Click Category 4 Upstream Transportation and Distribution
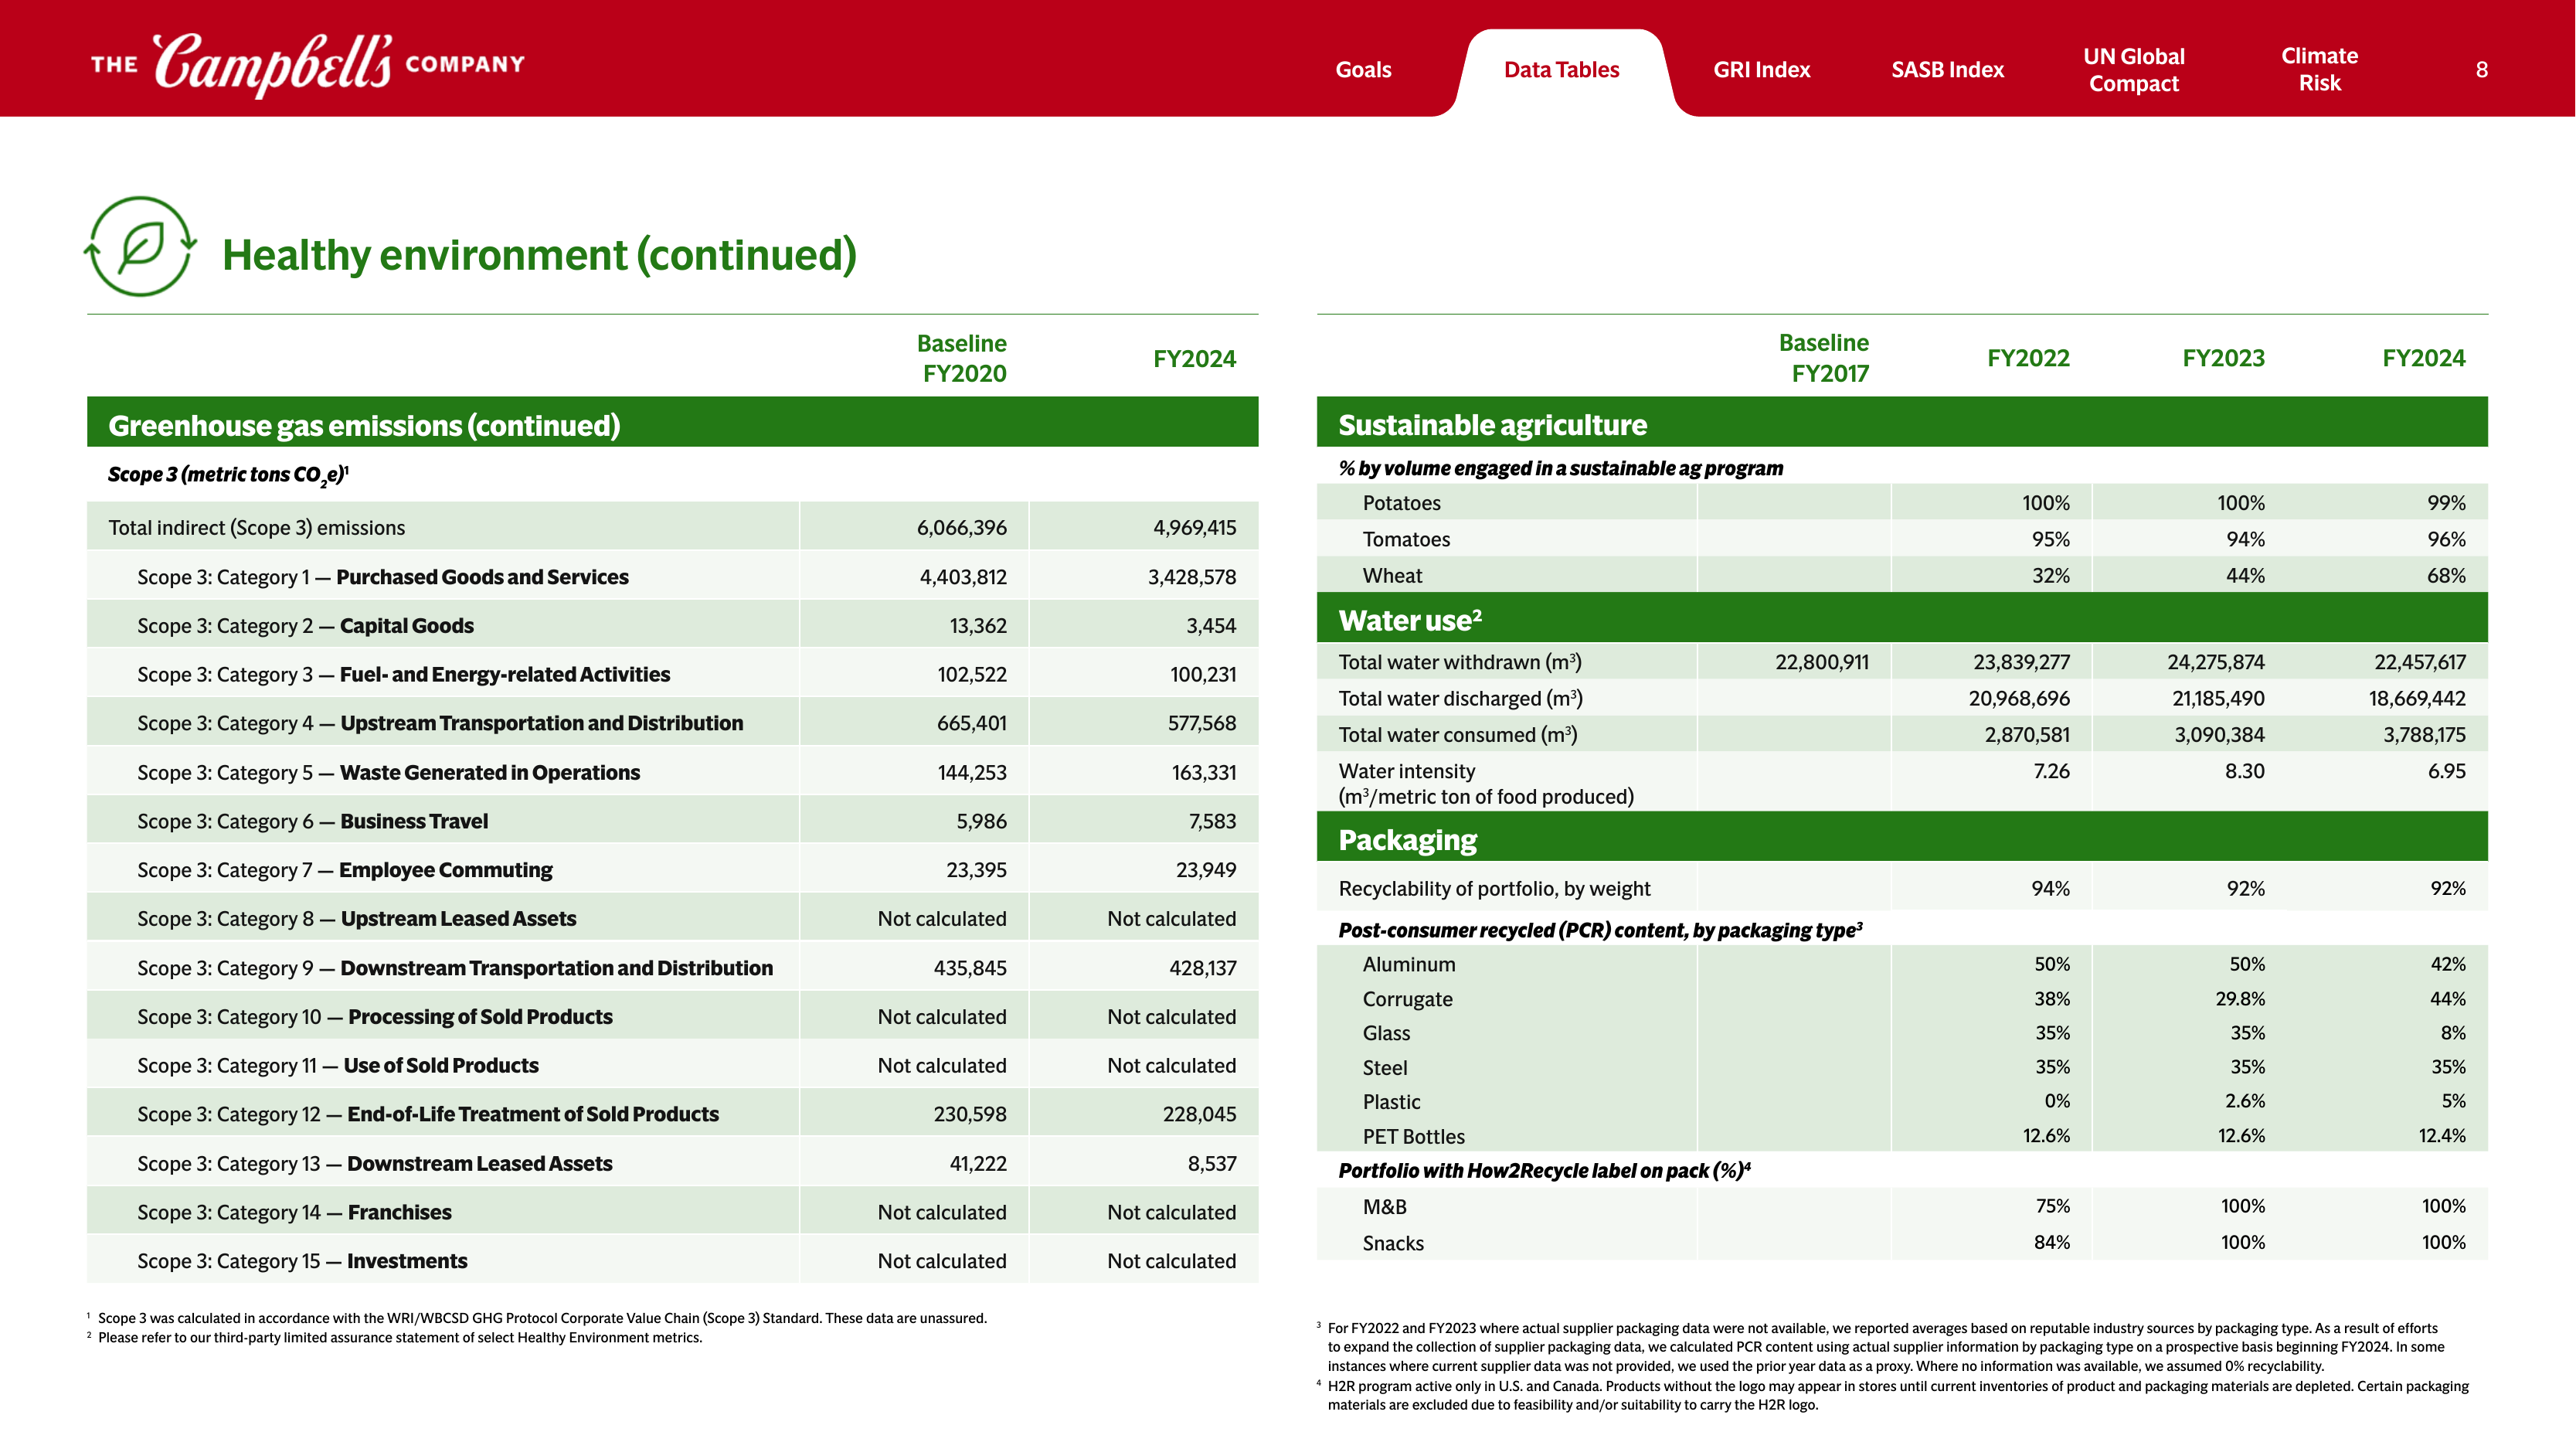 440,723
